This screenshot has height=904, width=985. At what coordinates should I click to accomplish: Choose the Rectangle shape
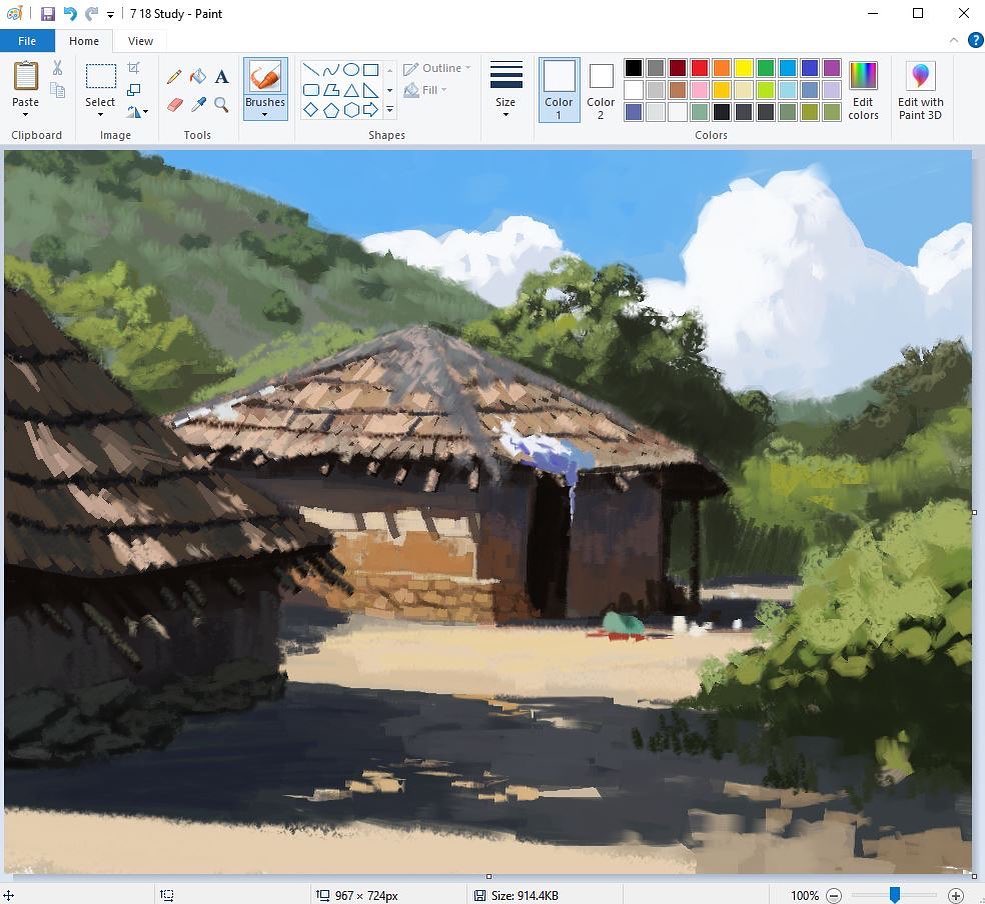coord(371,70)
